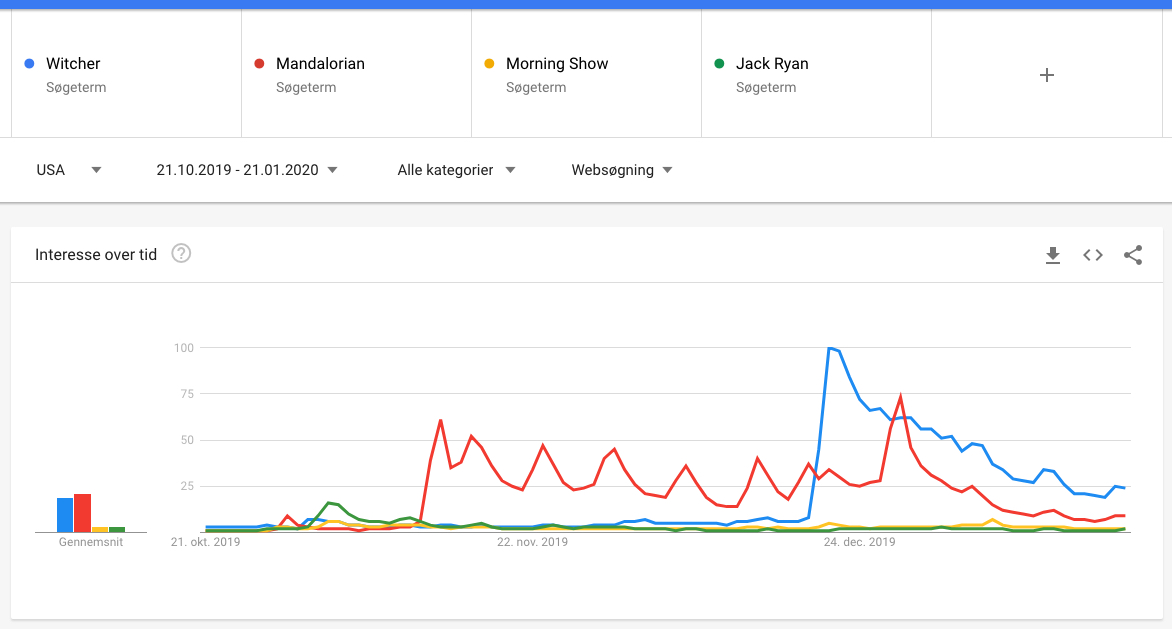Open the Alle kategorier dropdown
The image size is (1172, 629).
456,170
